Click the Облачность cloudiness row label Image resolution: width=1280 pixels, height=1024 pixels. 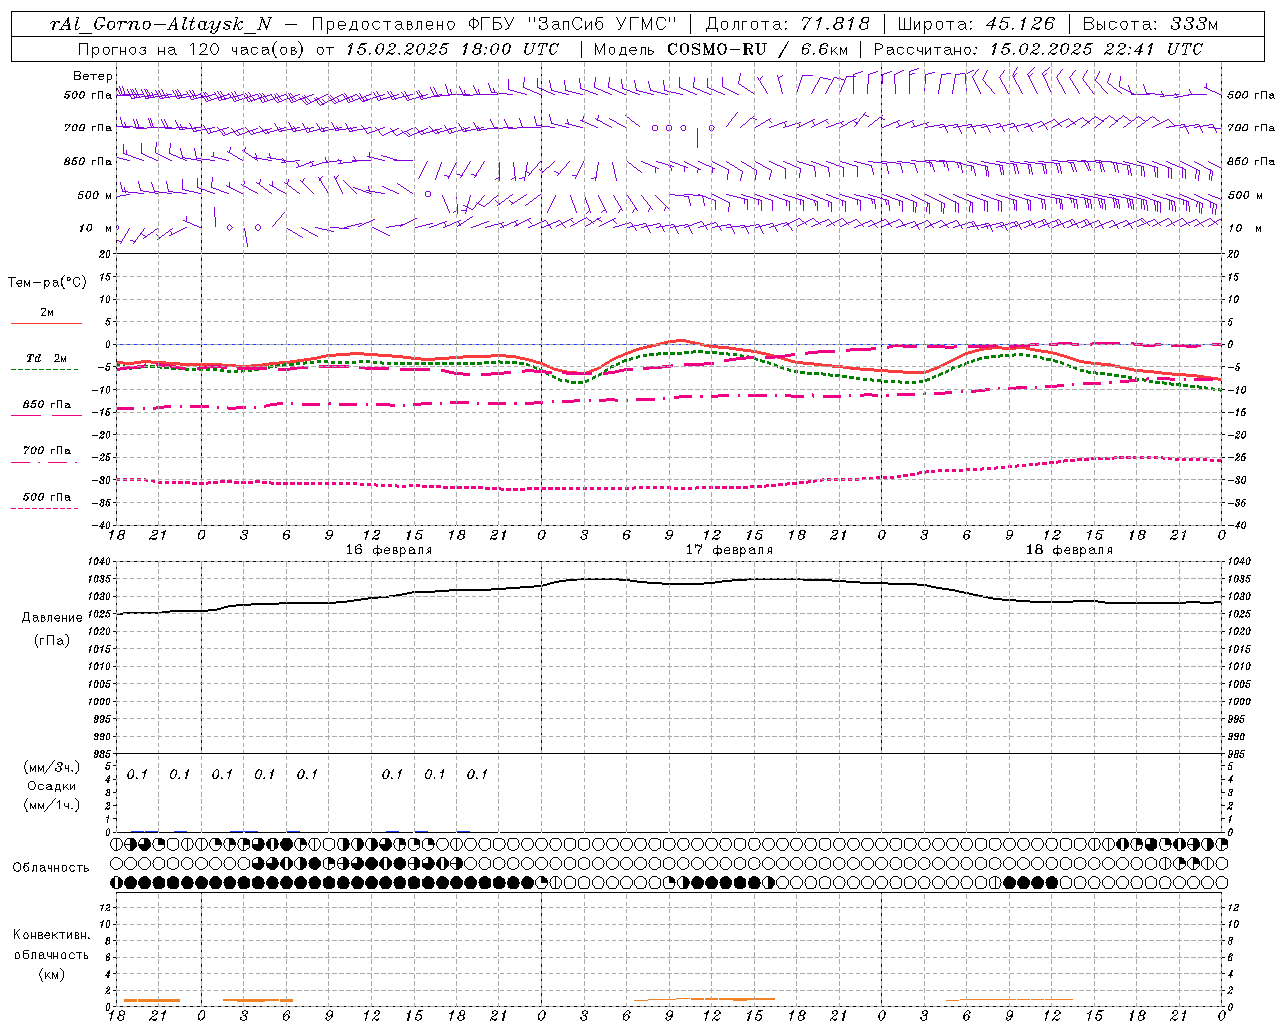point(51,867)
